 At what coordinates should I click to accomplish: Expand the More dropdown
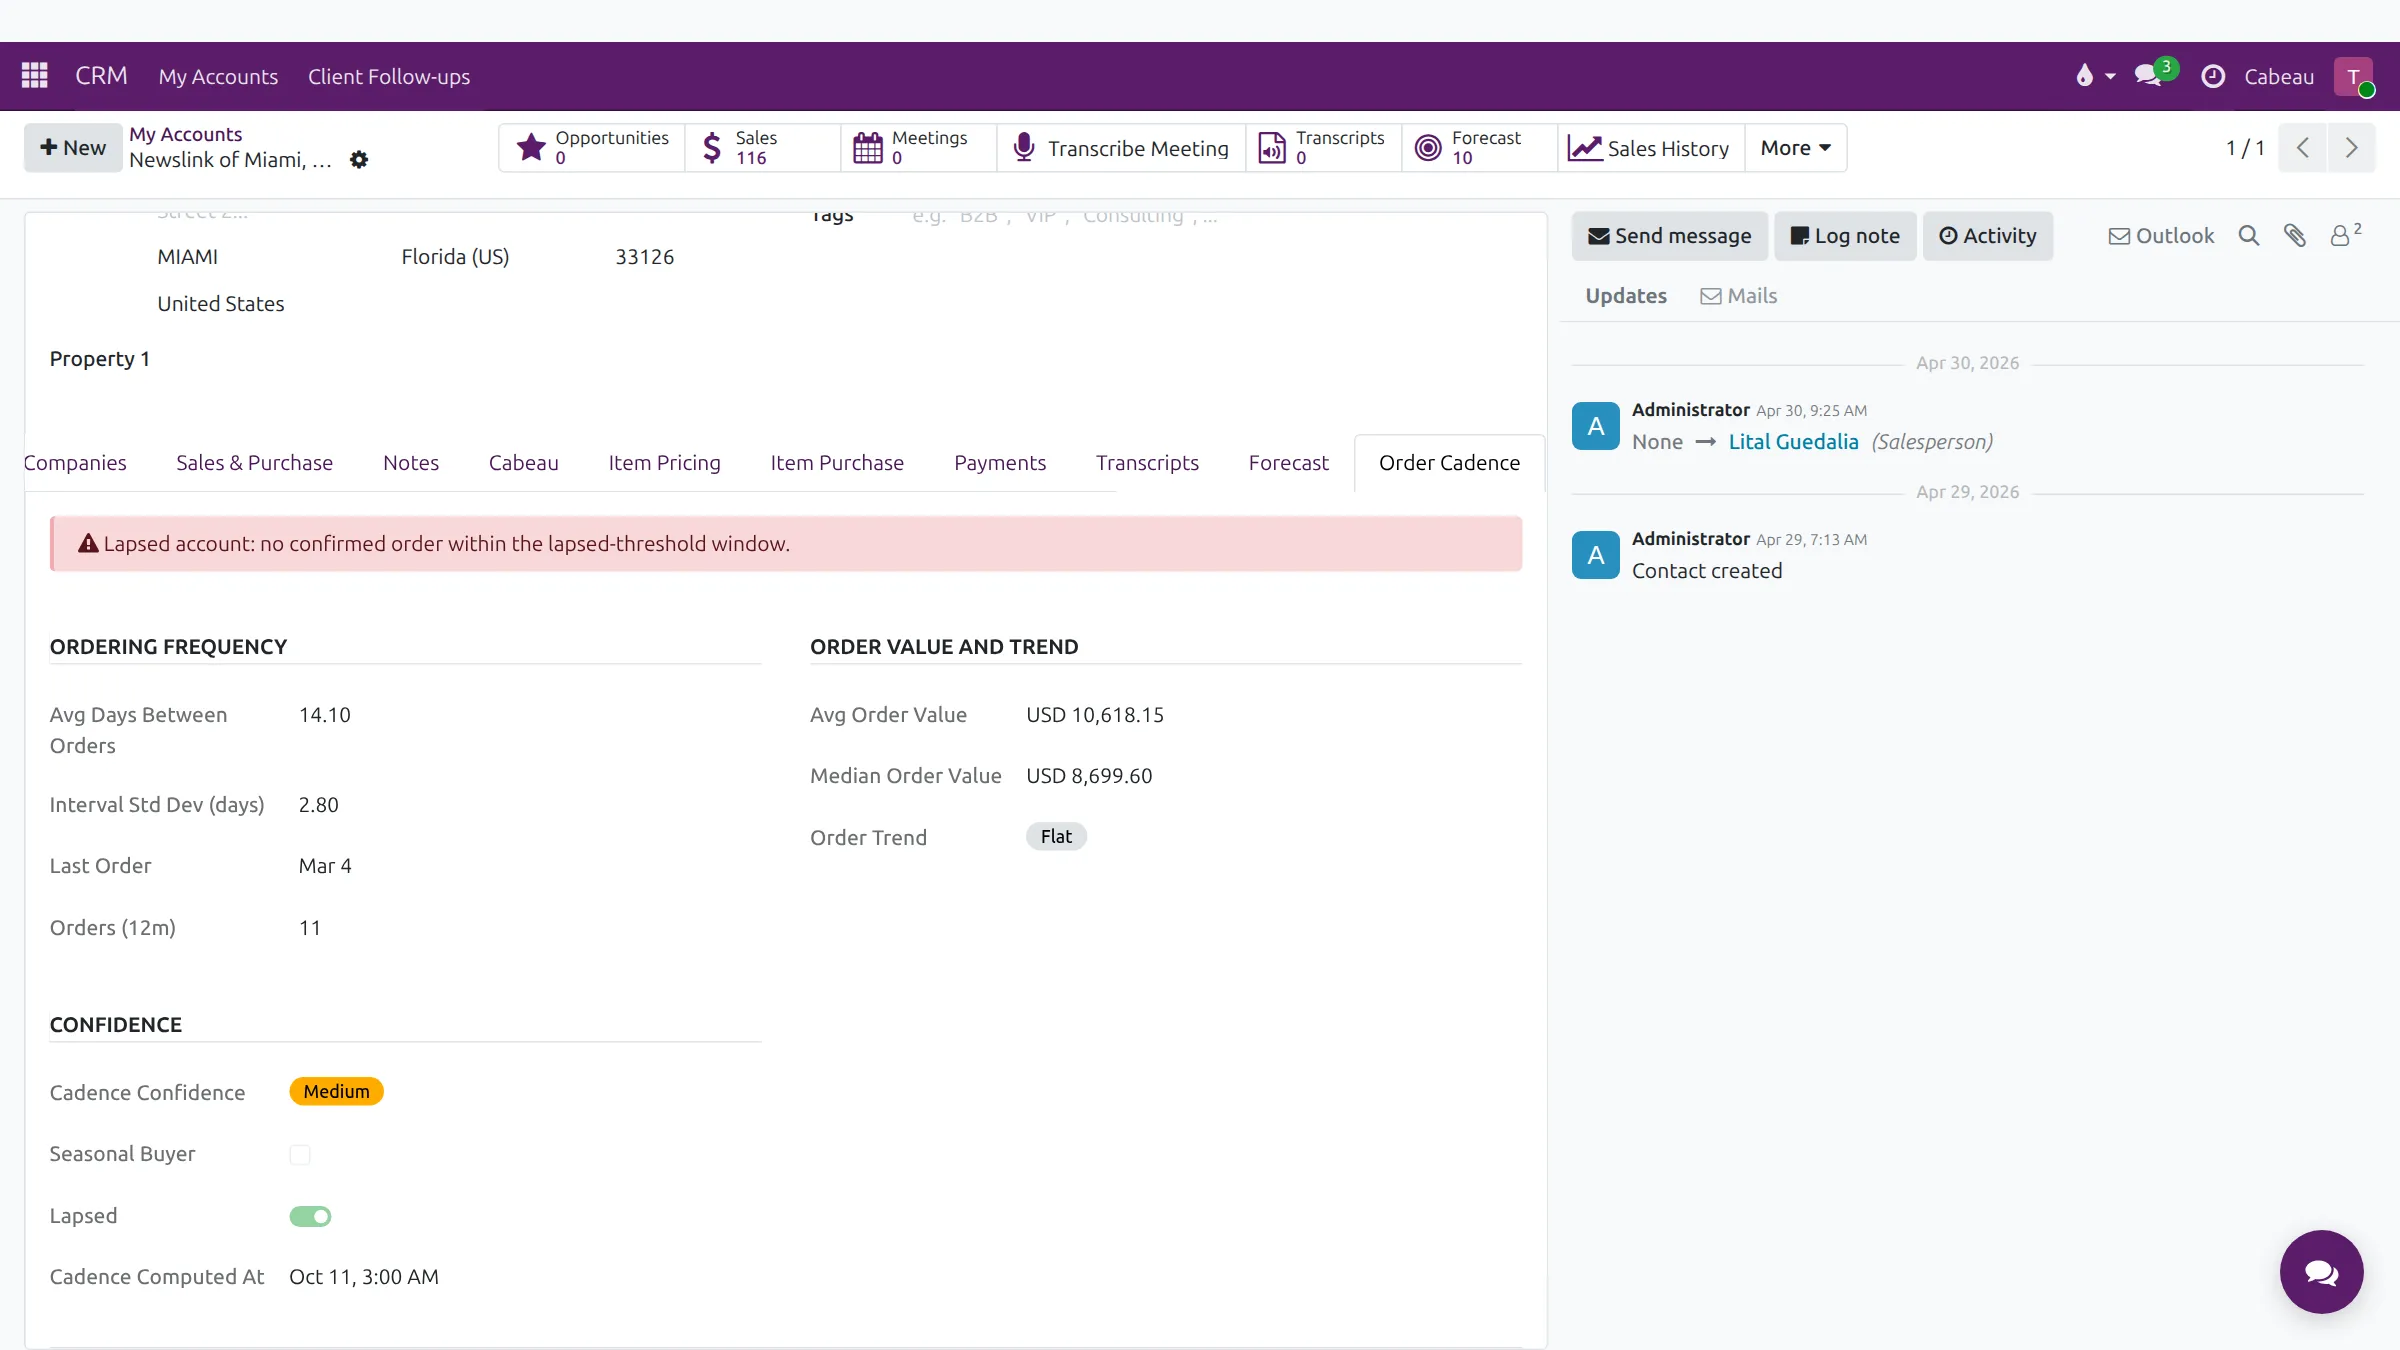[x=1795, y=148]
